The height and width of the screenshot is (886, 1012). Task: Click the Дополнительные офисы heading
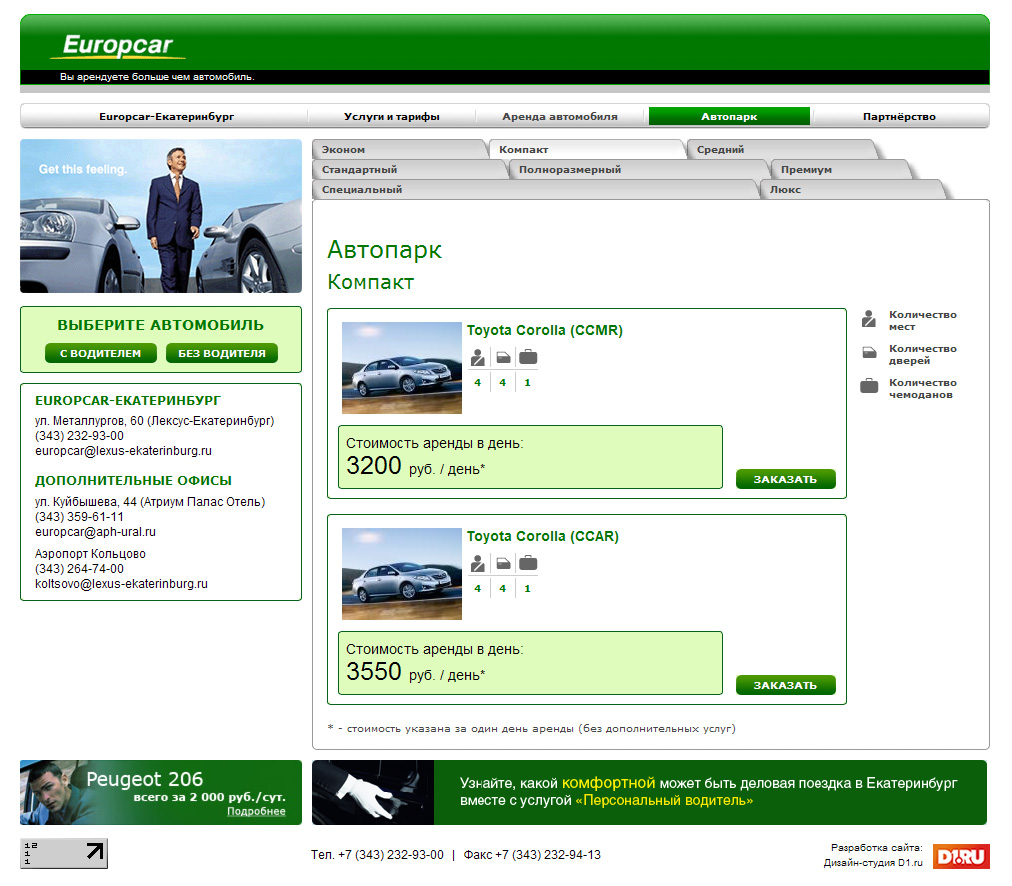point(133,481)
